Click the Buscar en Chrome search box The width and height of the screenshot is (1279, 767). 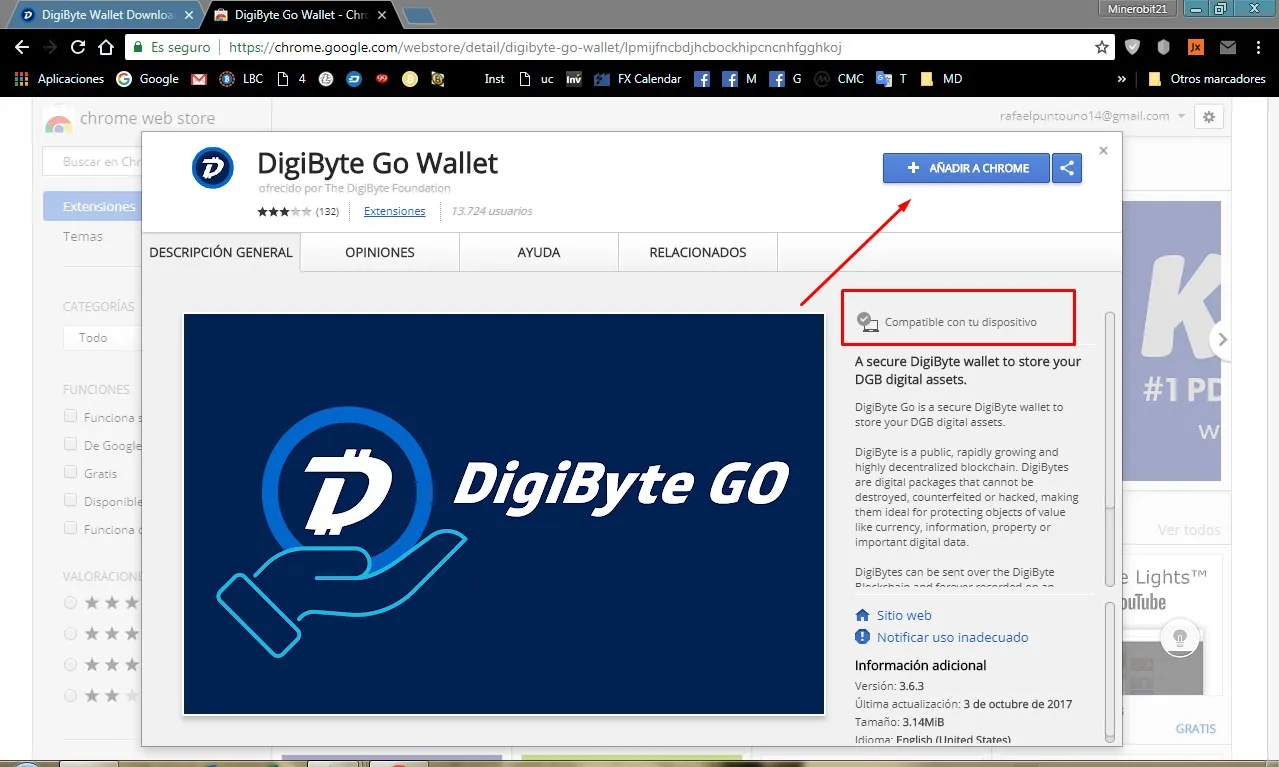point(92,161)
